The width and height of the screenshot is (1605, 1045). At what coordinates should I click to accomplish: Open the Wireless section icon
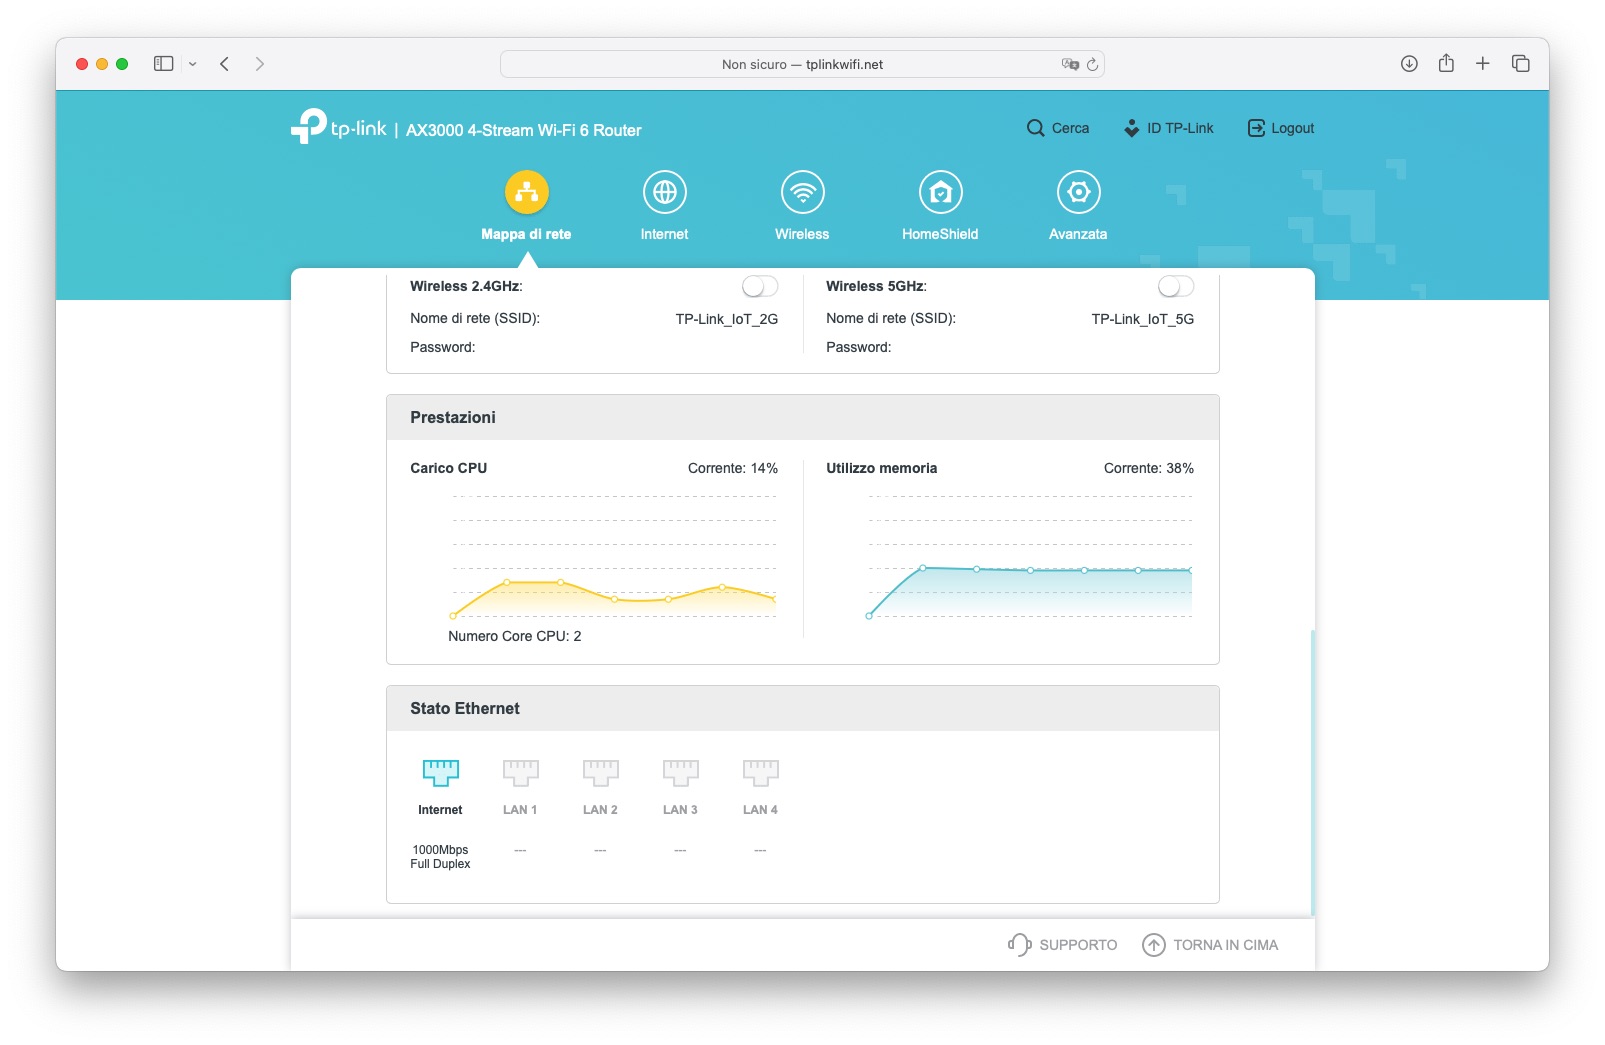802,192
